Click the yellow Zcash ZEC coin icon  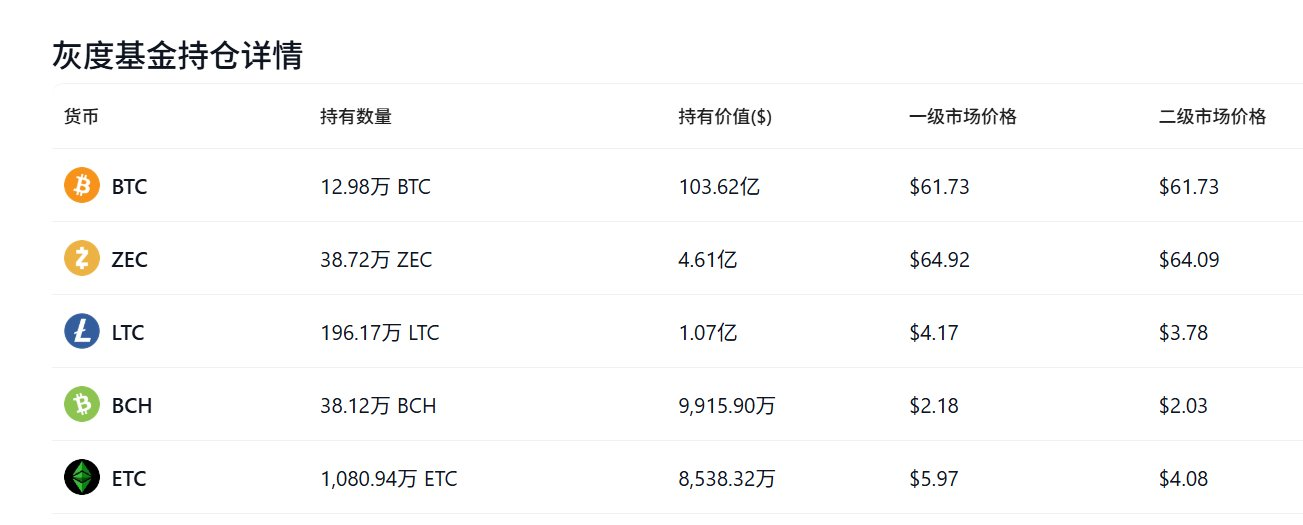pyautogui.click(x=82, y=259)
